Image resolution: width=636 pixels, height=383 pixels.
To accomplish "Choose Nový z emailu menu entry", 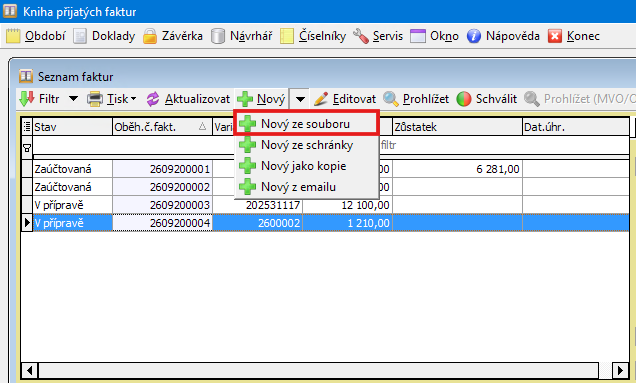I will (307, 187).
